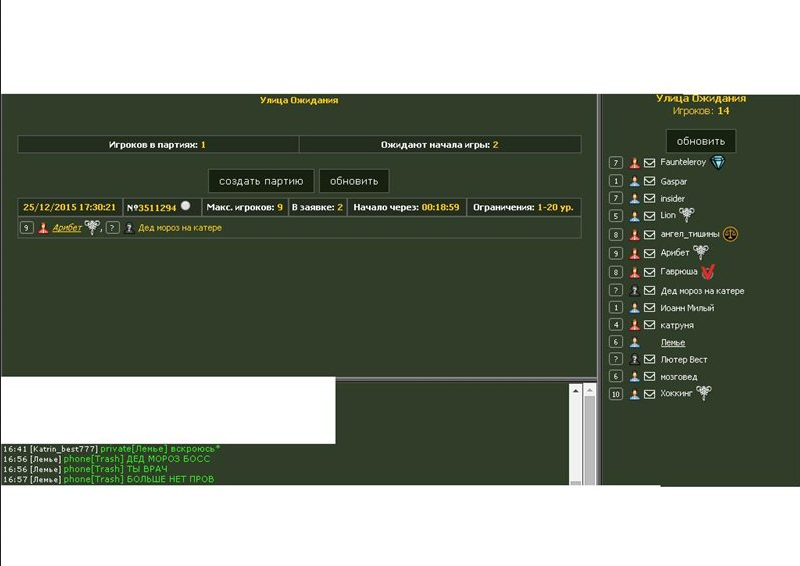The image size is (800, 566).
Task: Click the white status circle by game №3511294
Action: (185, 206)
